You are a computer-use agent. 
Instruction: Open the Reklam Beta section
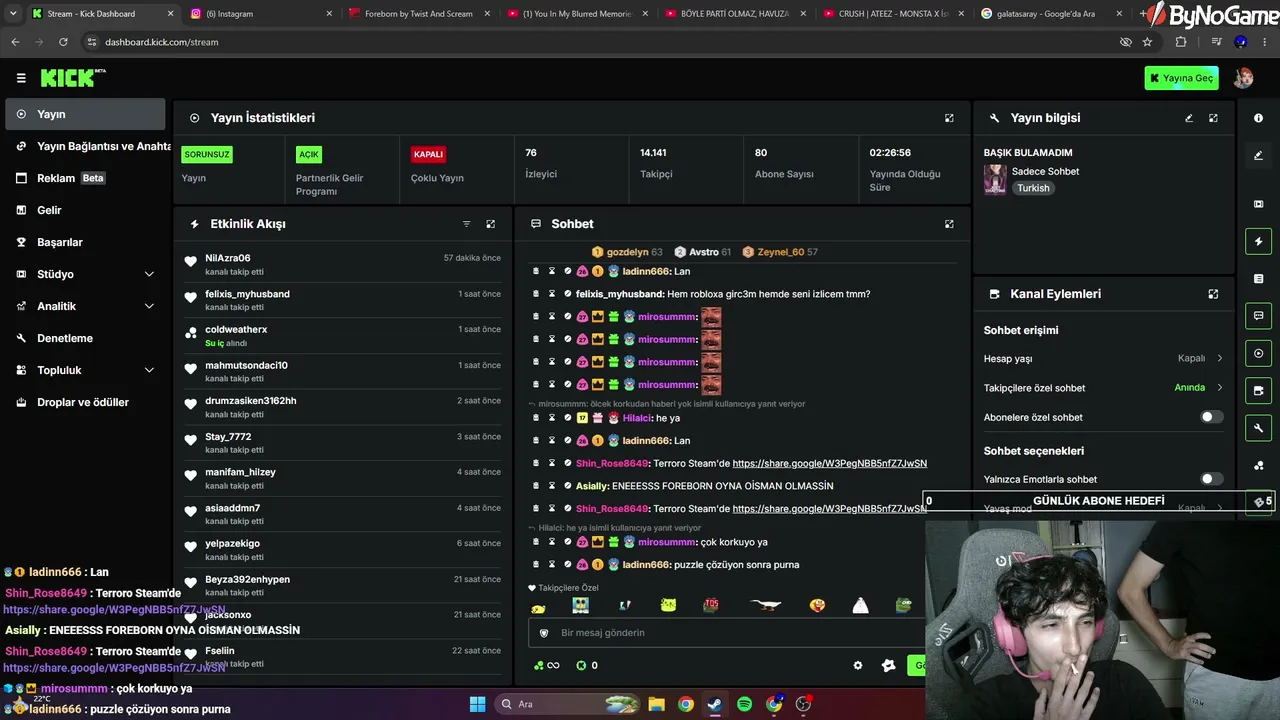tap(85, 178)
